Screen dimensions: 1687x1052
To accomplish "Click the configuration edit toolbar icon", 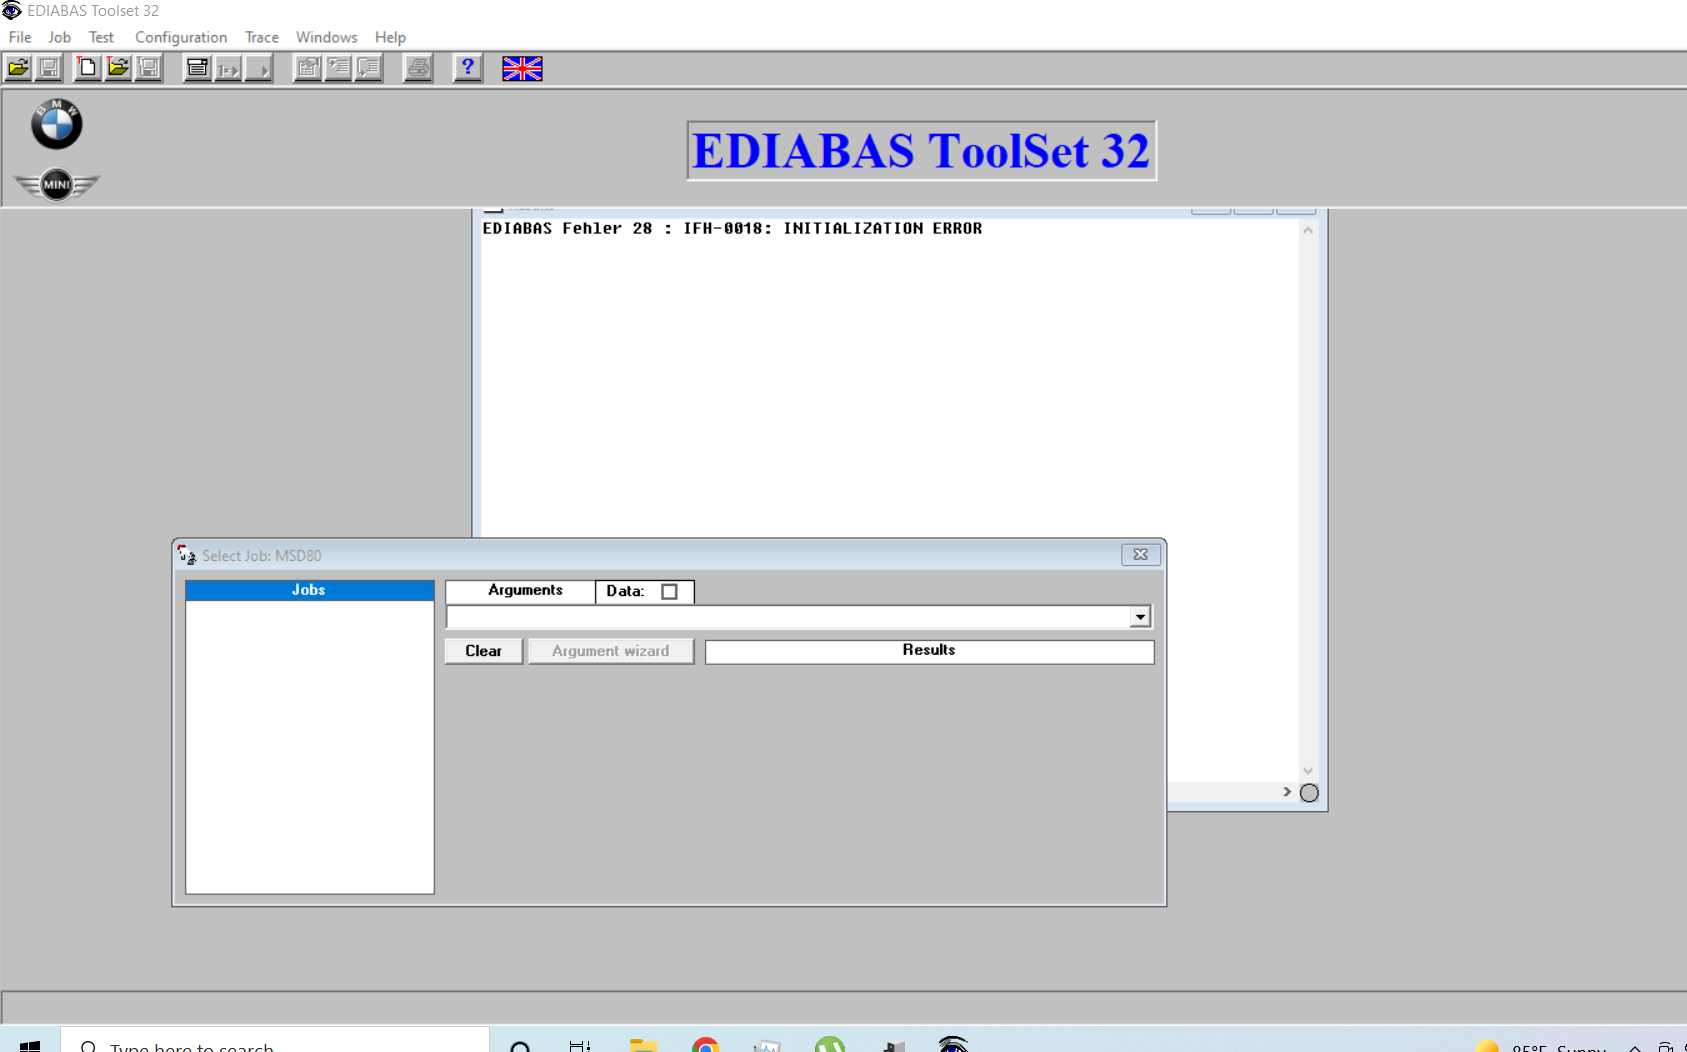I will click(308, 68).
